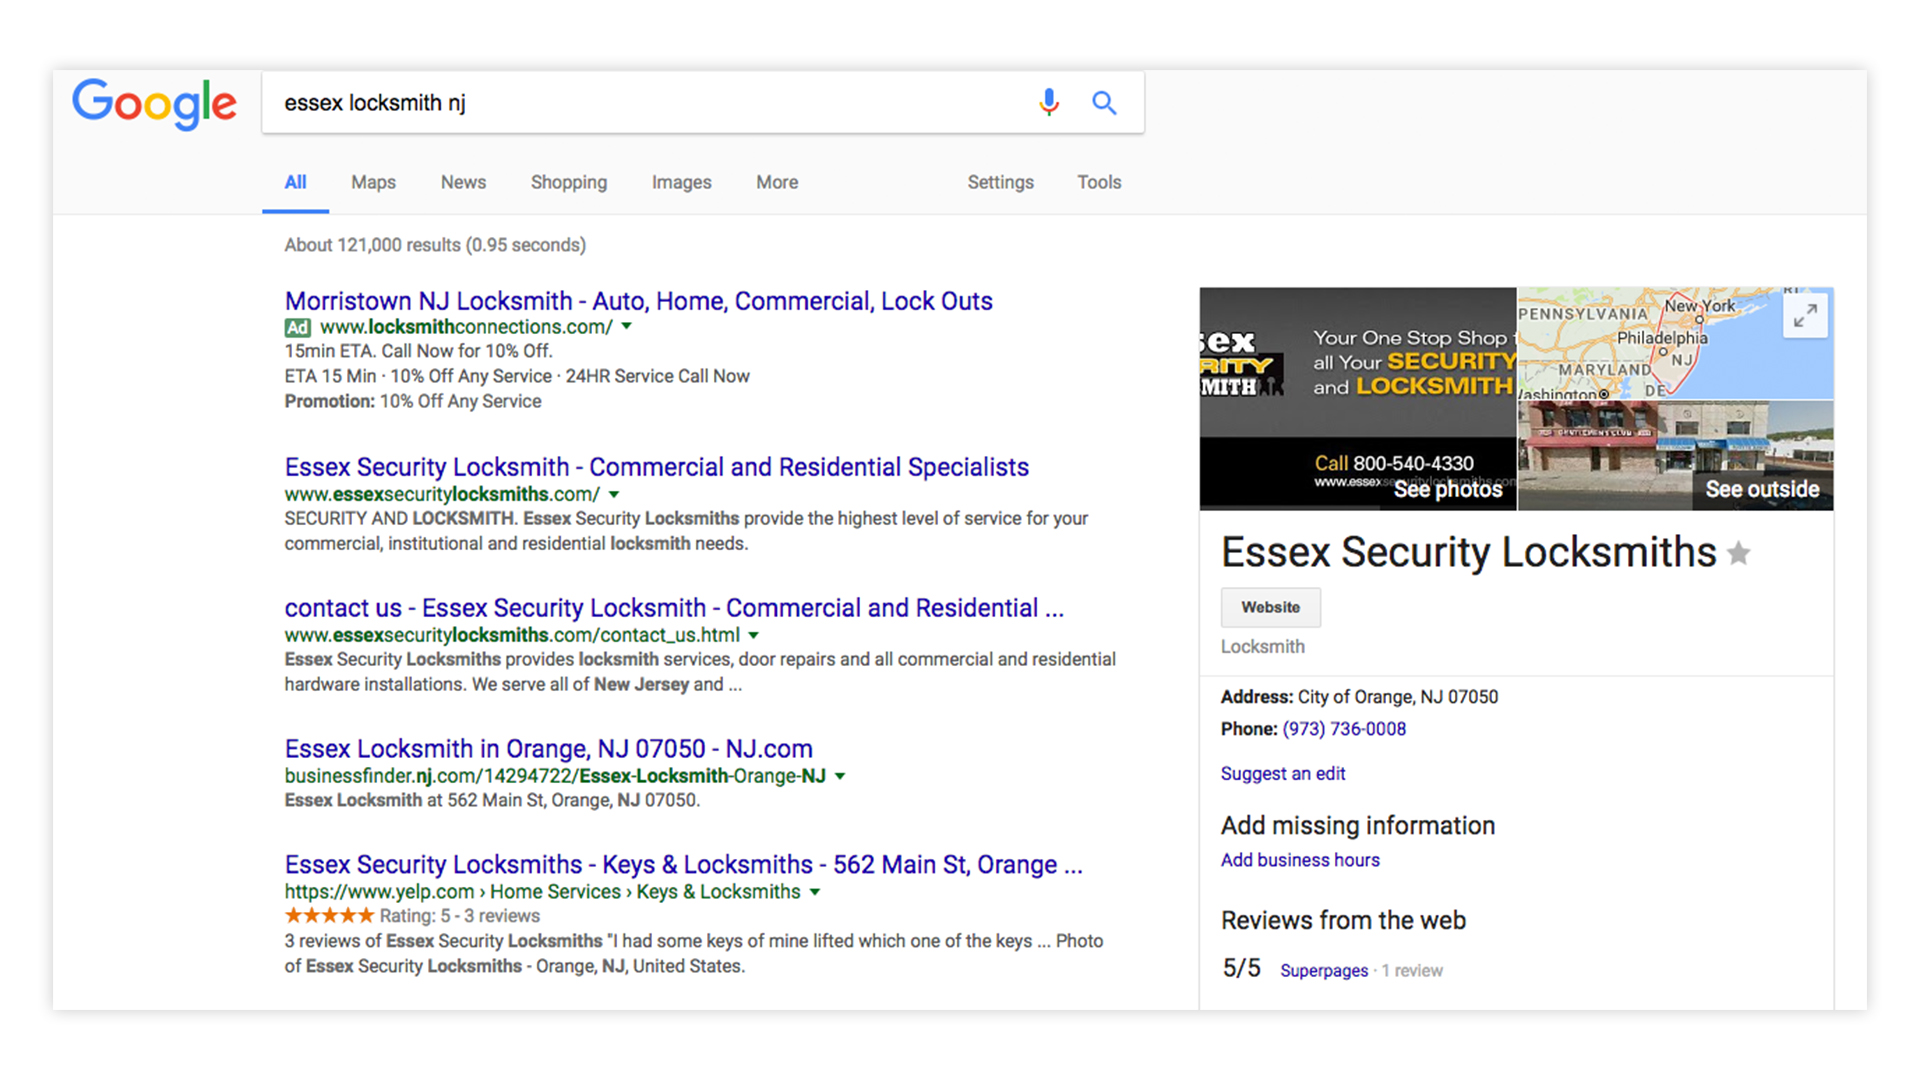The width and height of the screenshot is (1920, 1080).
Task: Click the blue search magnifier icon
Action: 1104,102
